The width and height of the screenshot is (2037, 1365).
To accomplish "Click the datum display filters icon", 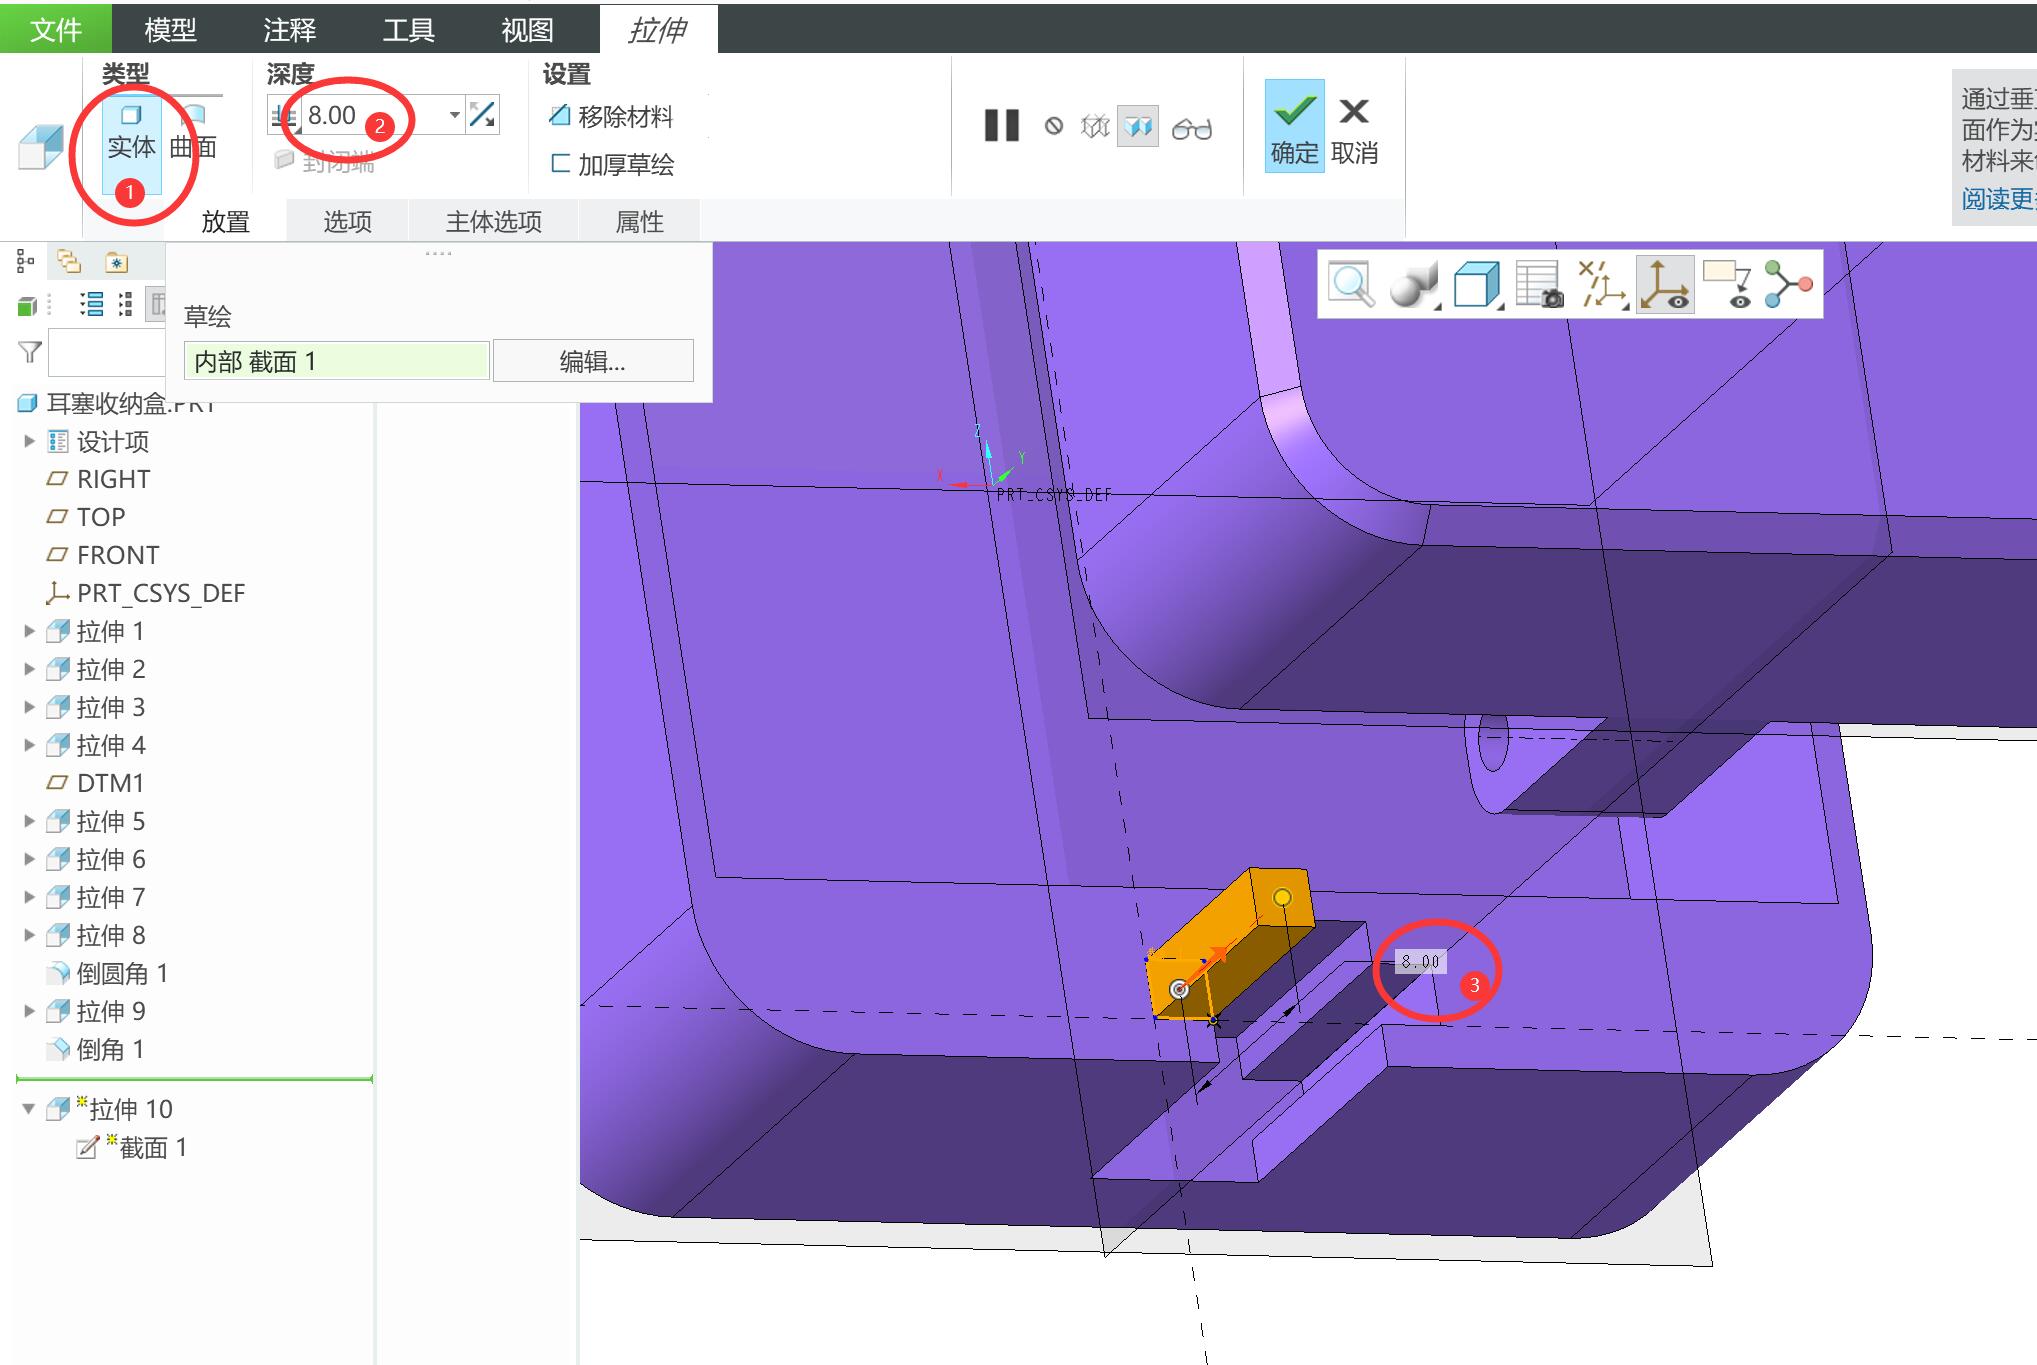I will (x=1601, y=284).
